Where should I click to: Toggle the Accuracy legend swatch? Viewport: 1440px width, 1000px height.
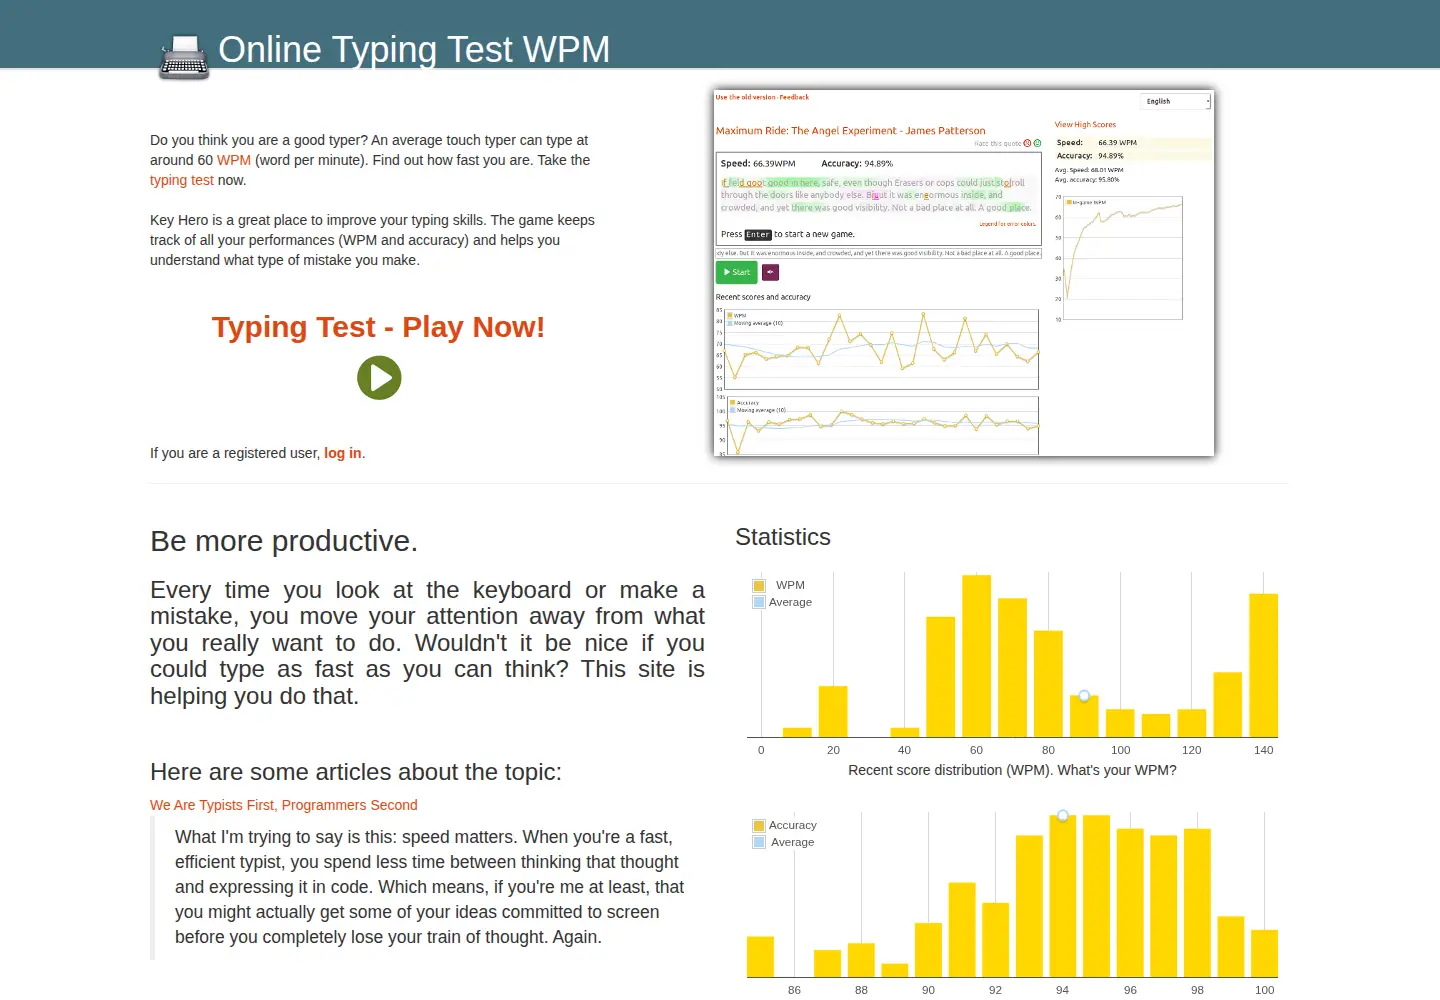tap(759, 826)
